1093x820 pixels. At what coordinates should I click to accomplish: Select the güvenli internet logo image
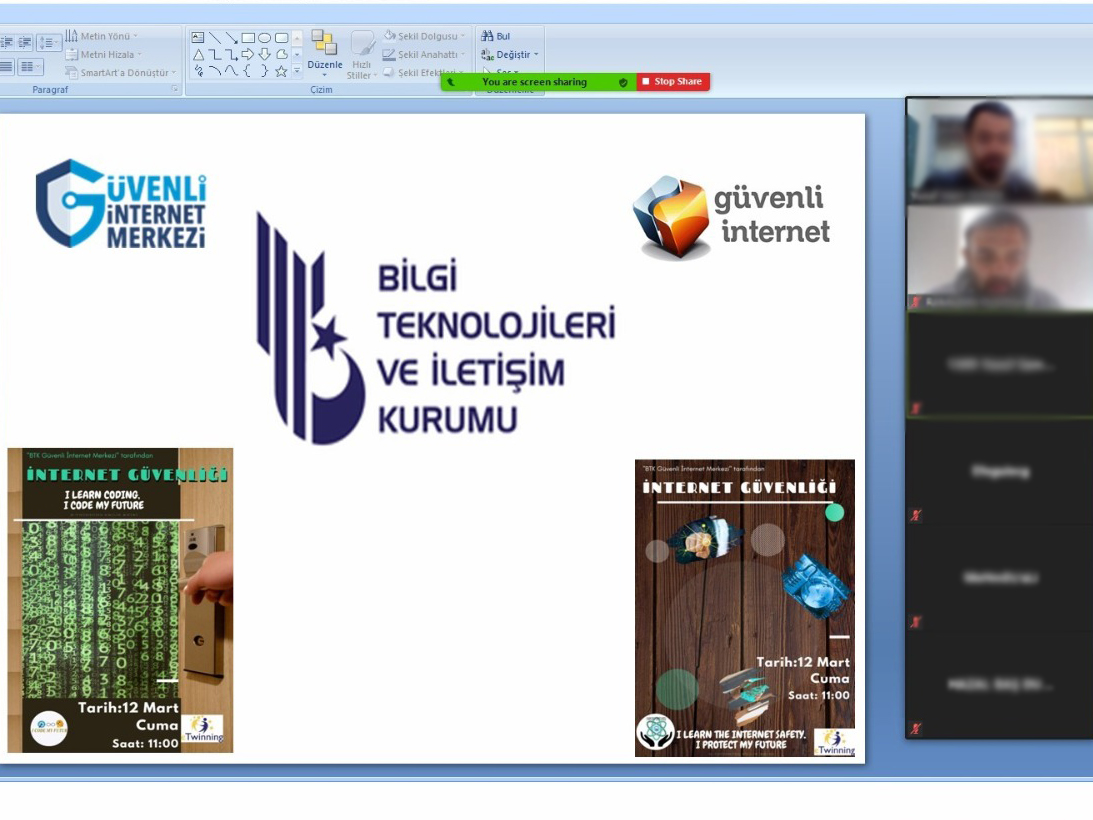pos(731,218)
